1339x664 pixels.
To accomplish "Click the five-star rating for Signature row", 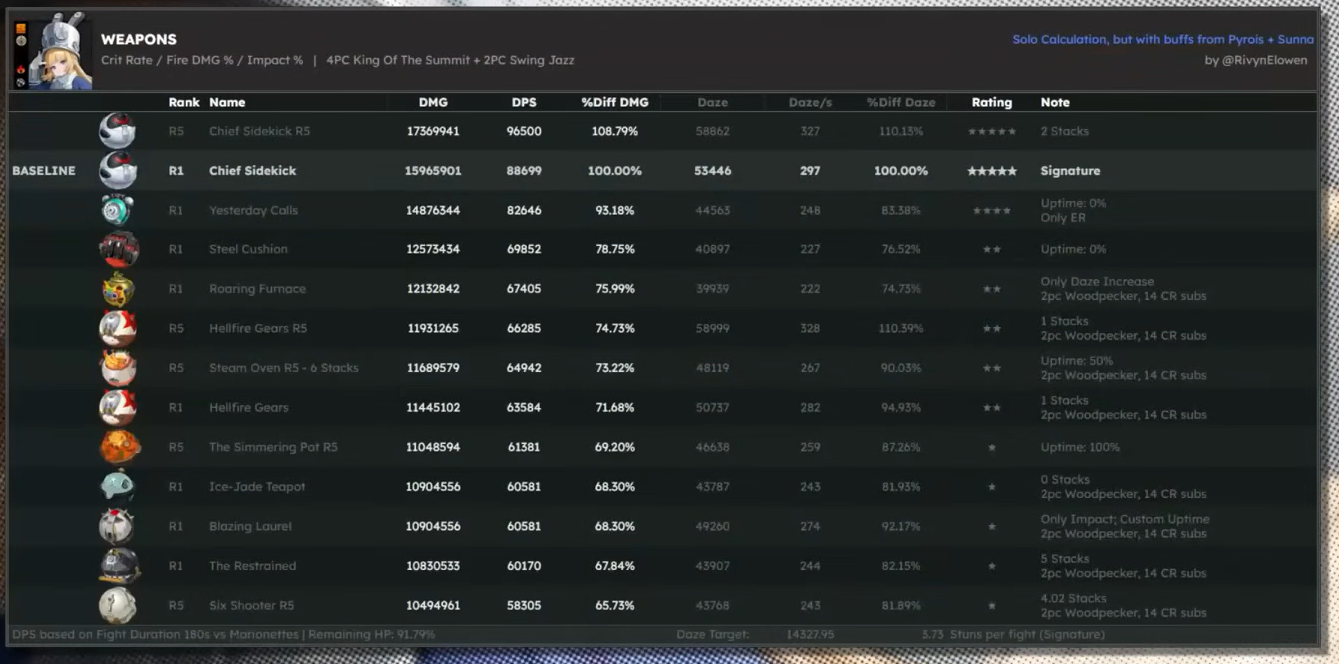I will click(991, 171).
